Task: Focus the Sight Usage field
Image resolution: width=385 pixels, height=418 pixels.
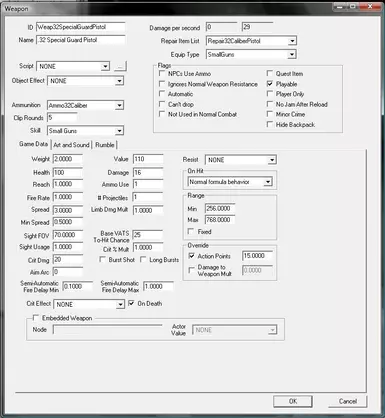Action: pos(68,247)
